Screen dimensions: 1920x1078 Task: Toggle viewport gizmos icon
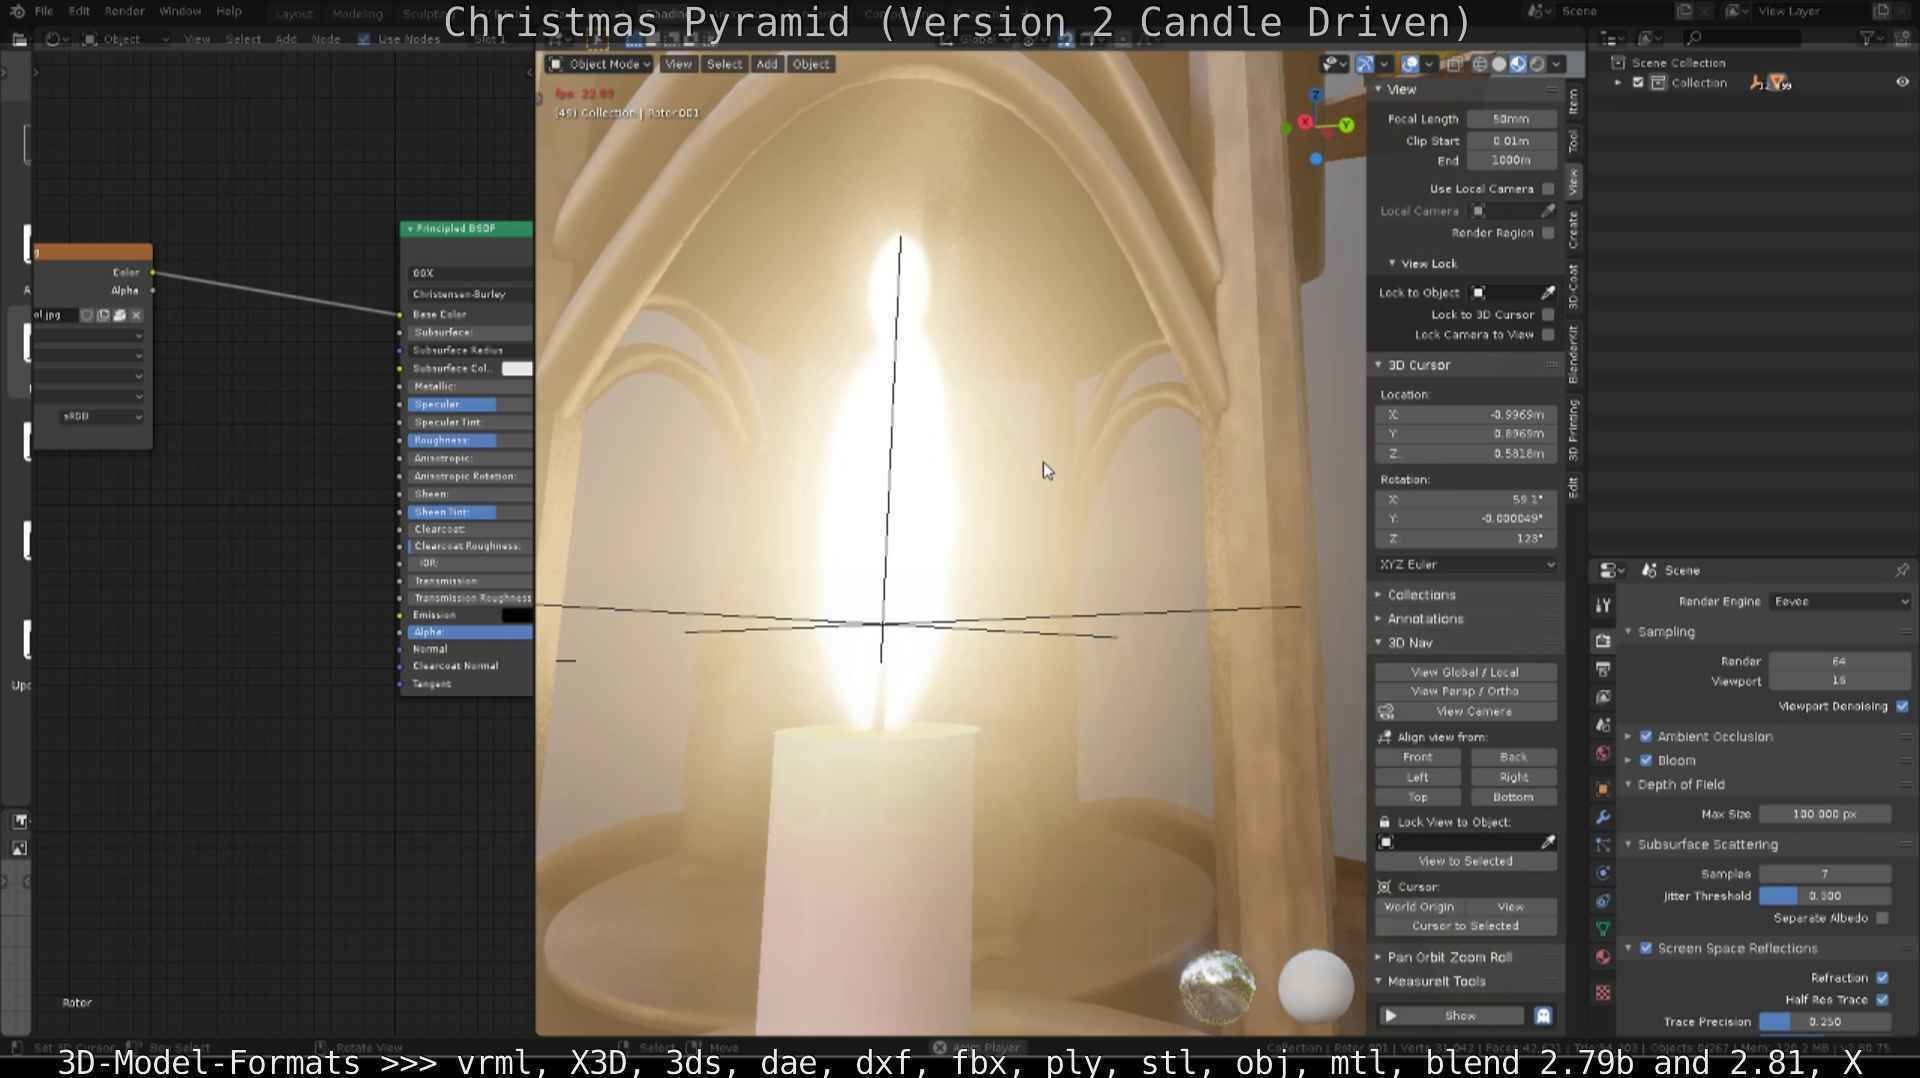(x=1365, y=64)
